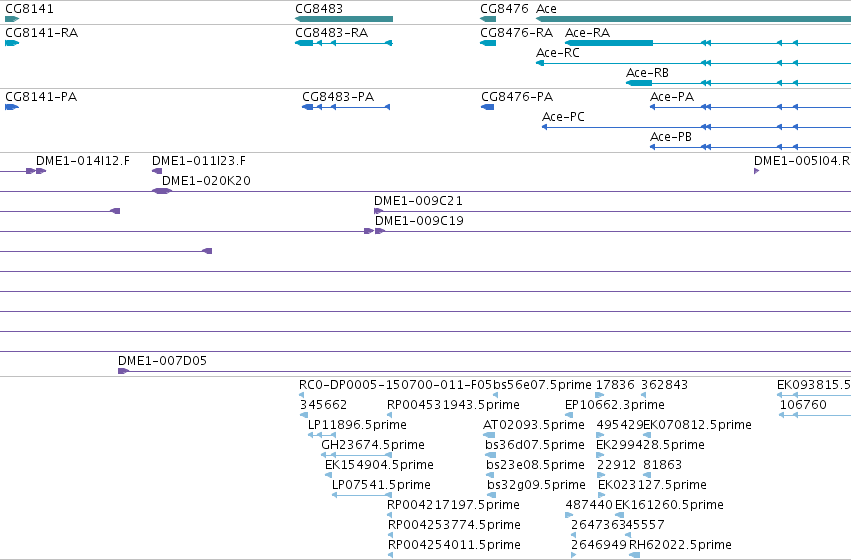
Task: Open the Ace-RB transcript label
Action: [x=647, y=73]
